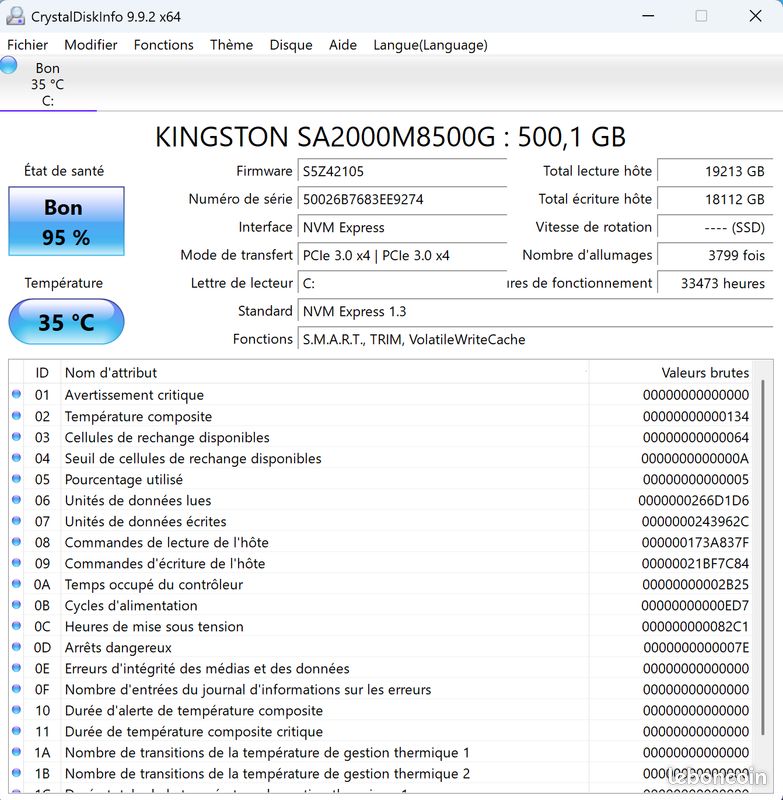Screen dimensions: 783x800
Task: Click the Firmware field S5Z42105
Action: pos(402,171)
